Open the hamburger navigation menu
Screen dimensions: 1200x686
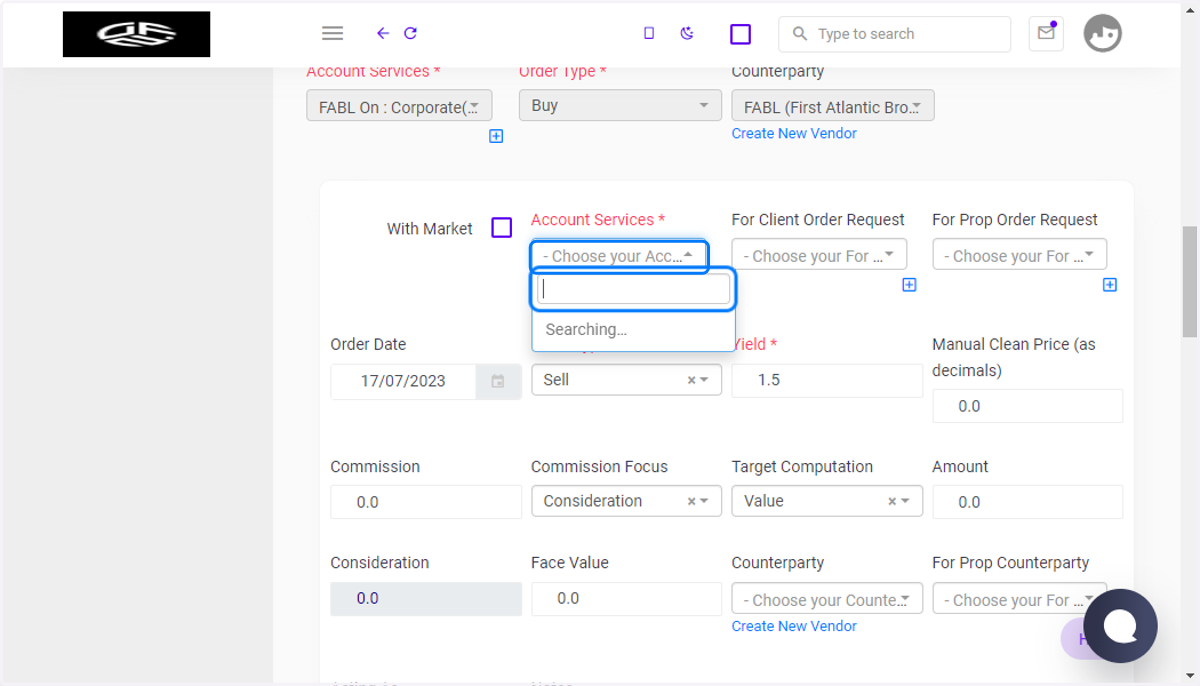click(x=333, y=33)
